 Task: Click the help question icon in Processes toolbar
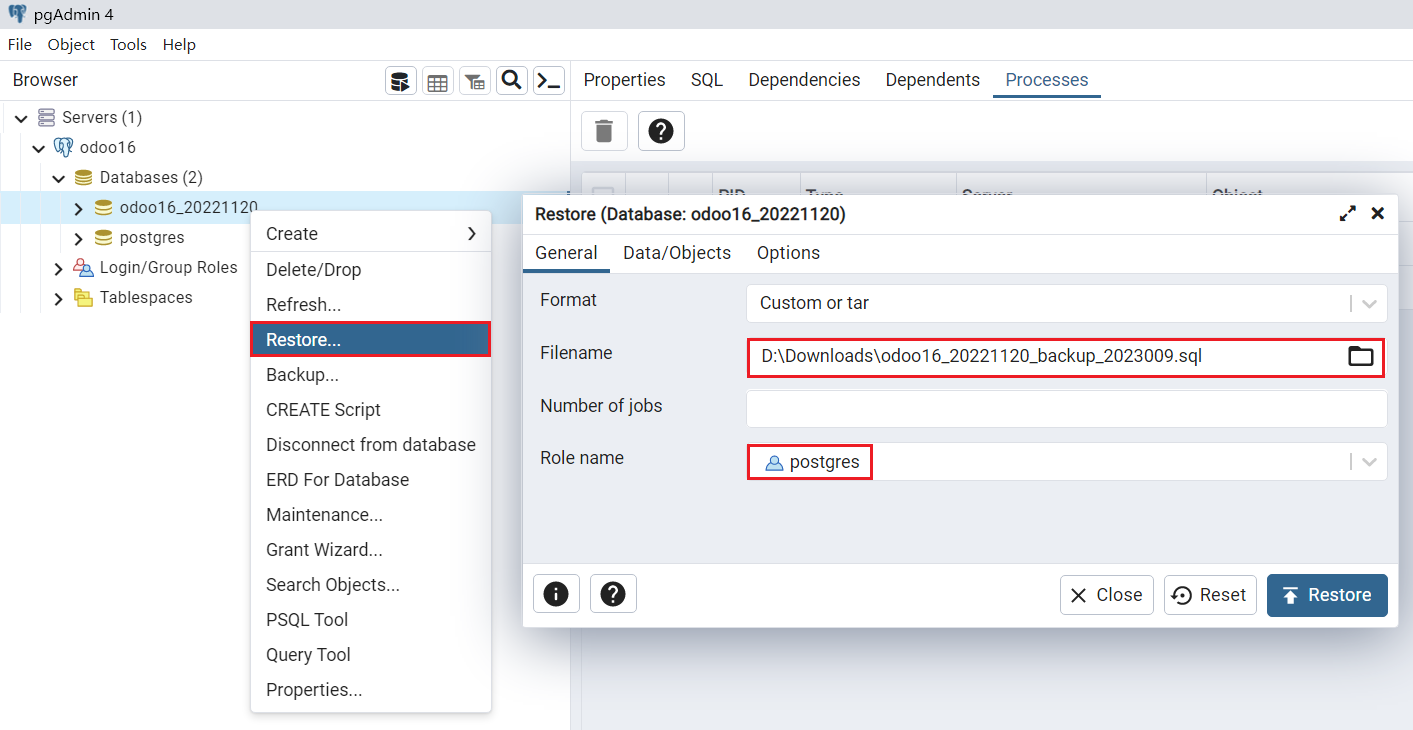[x=661, y=131]
